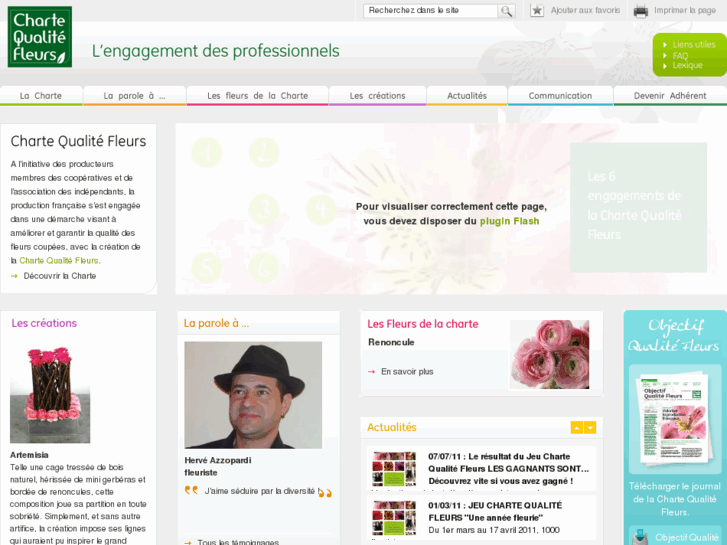Click the pink arrow beside En savoir plus
This screenshot has width=727, height=545.
coord(371,372)
